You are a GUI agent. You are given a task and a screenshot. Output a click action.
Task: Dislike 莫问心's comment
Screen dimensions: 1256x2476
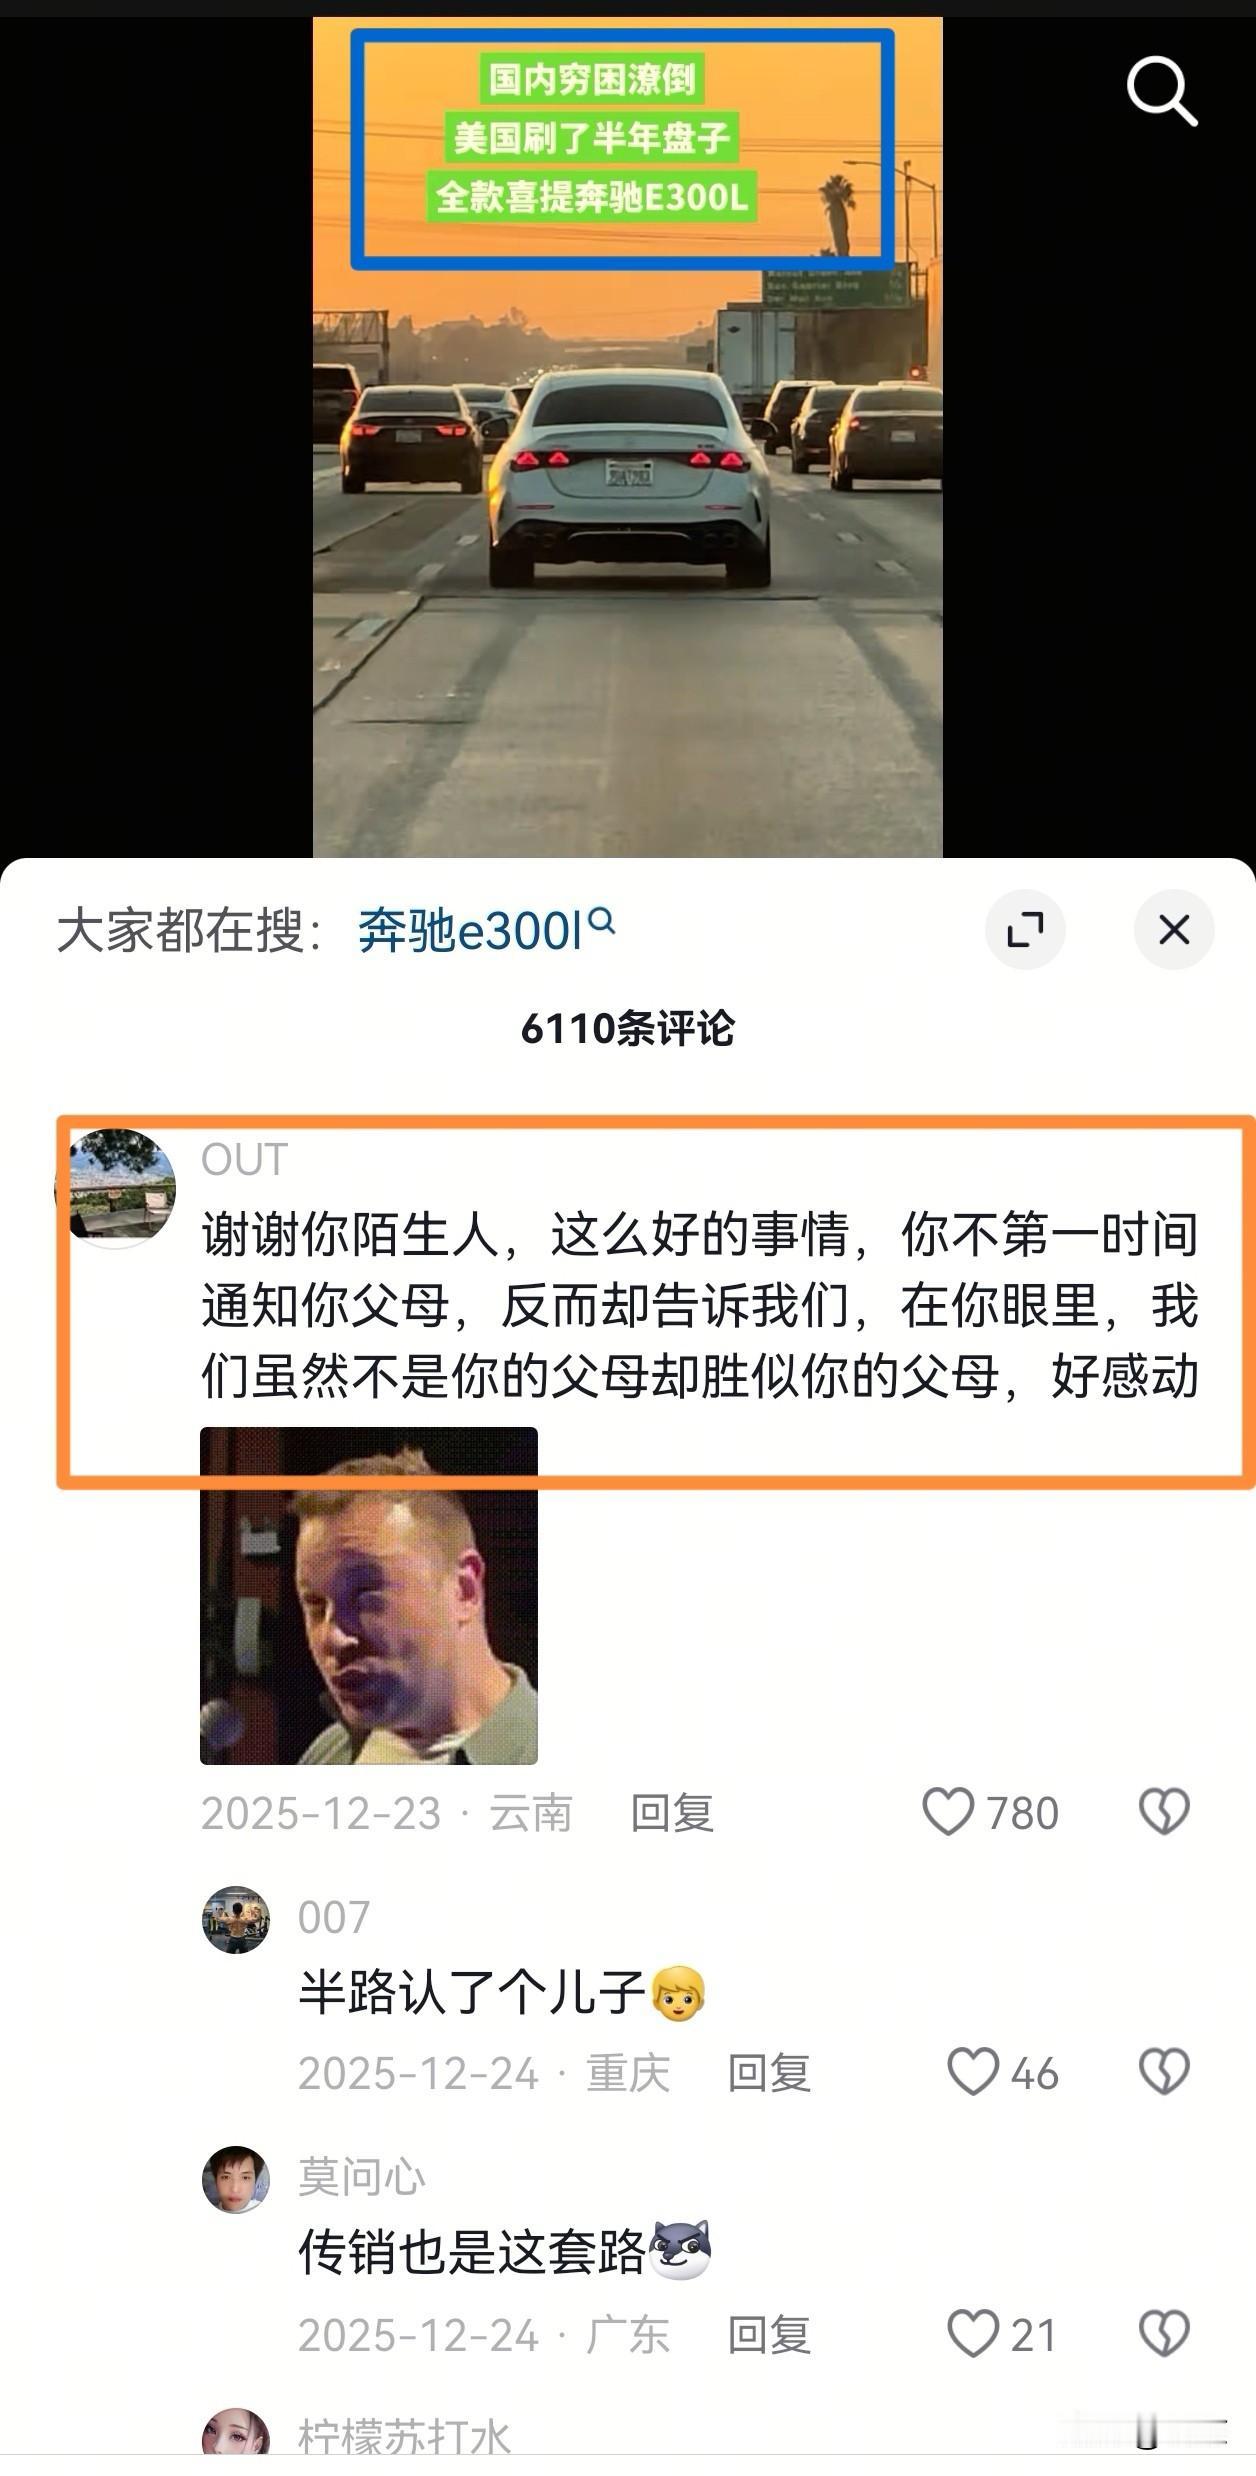(1164, 2334)
